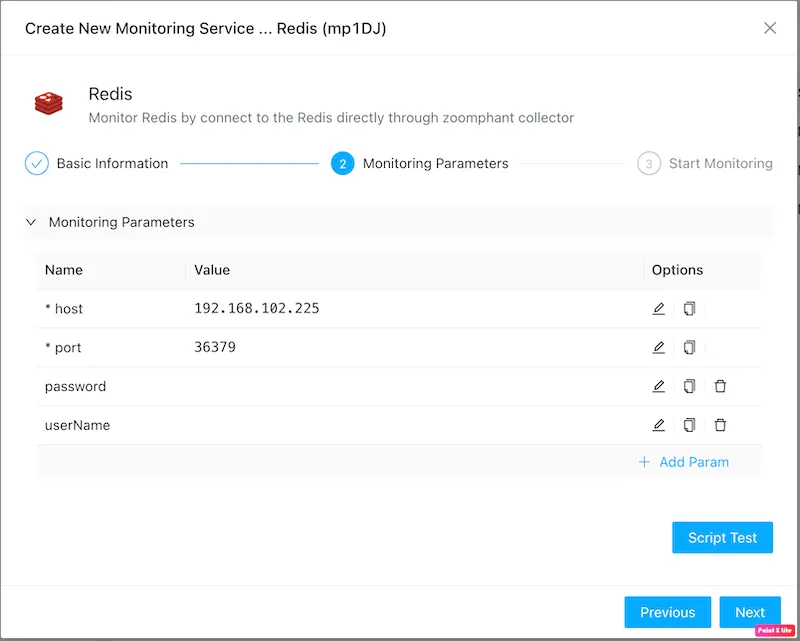The width and height of the screenshot is (800, 641).
Task: Copy the port parameter
Action: (x=689, y=348)
